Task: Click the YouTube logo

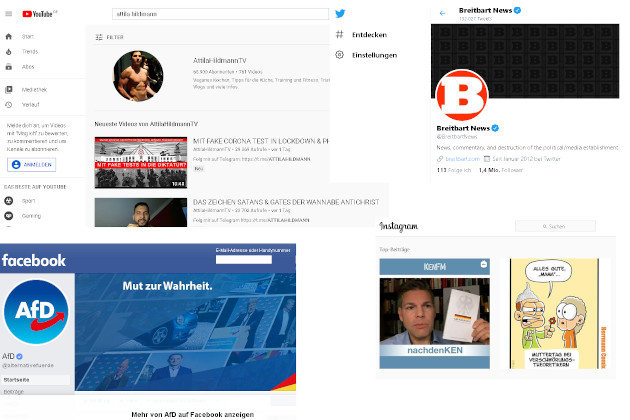Action: [x=39, y=14]
